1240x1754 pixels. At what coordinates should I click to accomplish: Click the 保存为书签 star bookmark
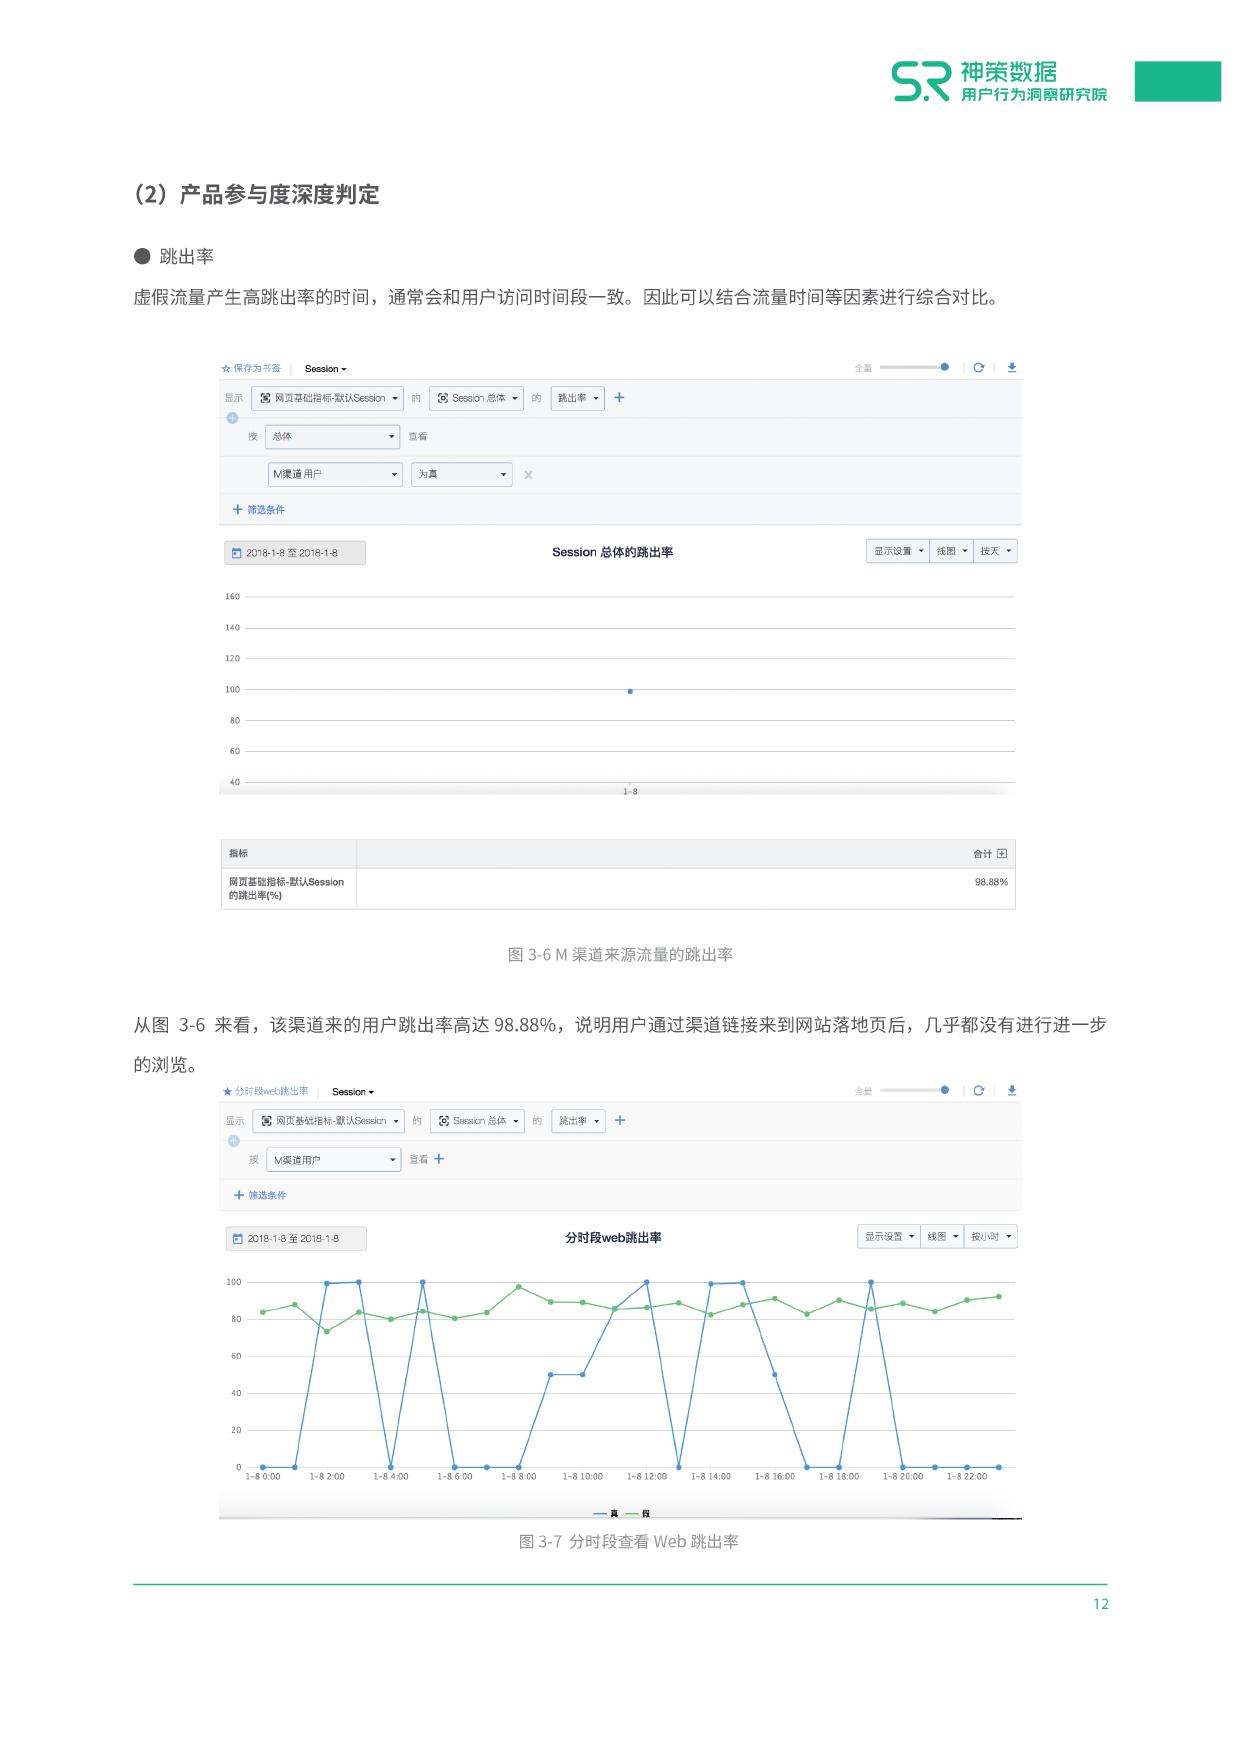tap(251, 368)
